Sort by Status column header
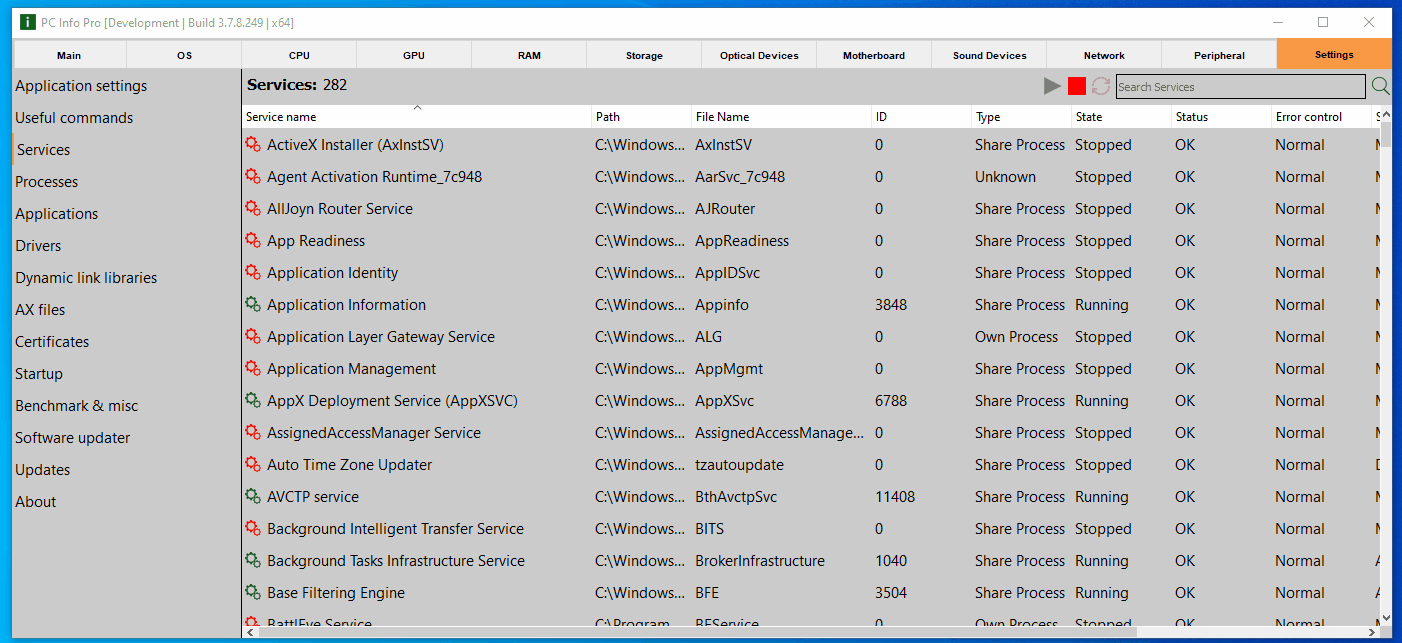The height and width of the screenshot is (643, 1402). 1222,117
